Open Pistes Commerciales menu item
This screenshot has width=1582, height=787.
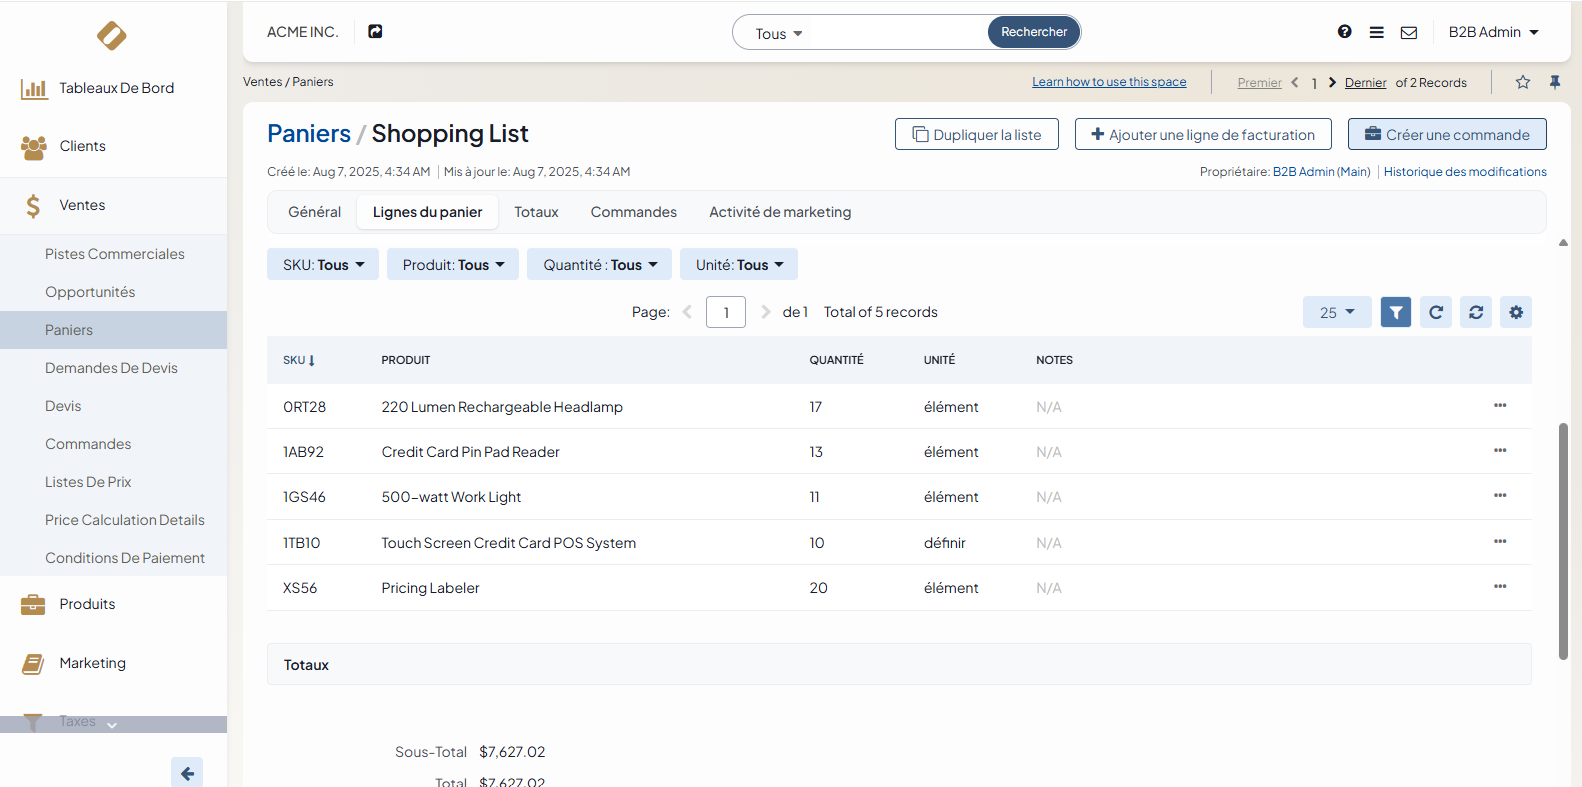coord(114,254)
